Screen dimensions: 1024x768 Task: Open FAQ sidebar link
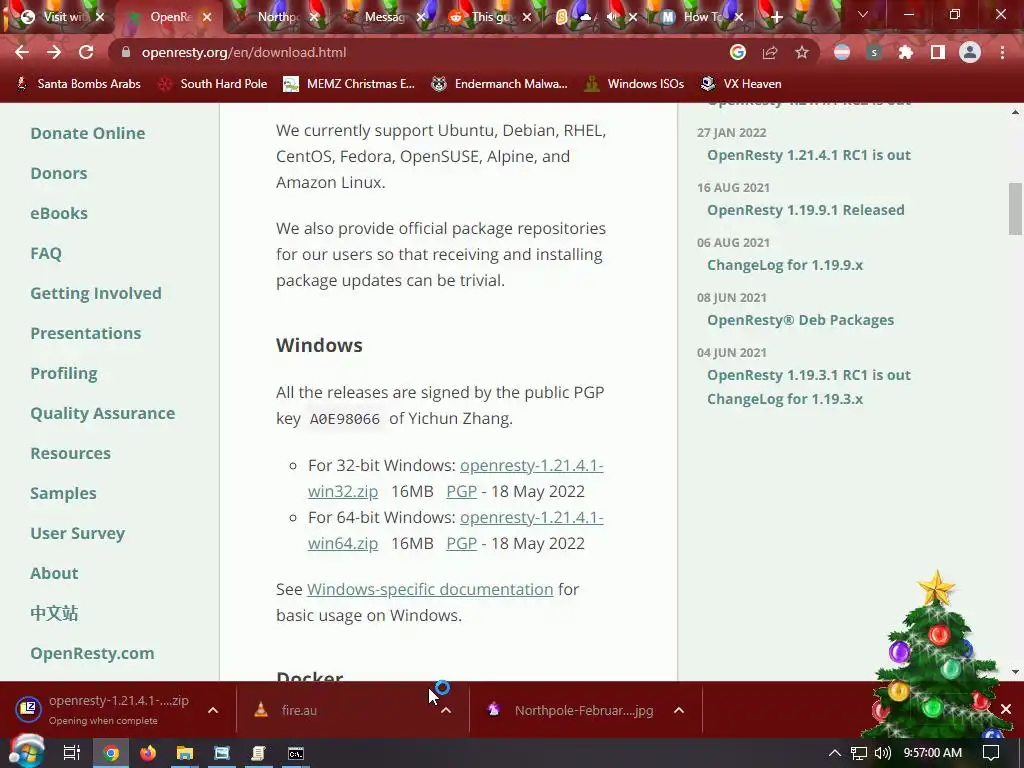pos(46,253)
